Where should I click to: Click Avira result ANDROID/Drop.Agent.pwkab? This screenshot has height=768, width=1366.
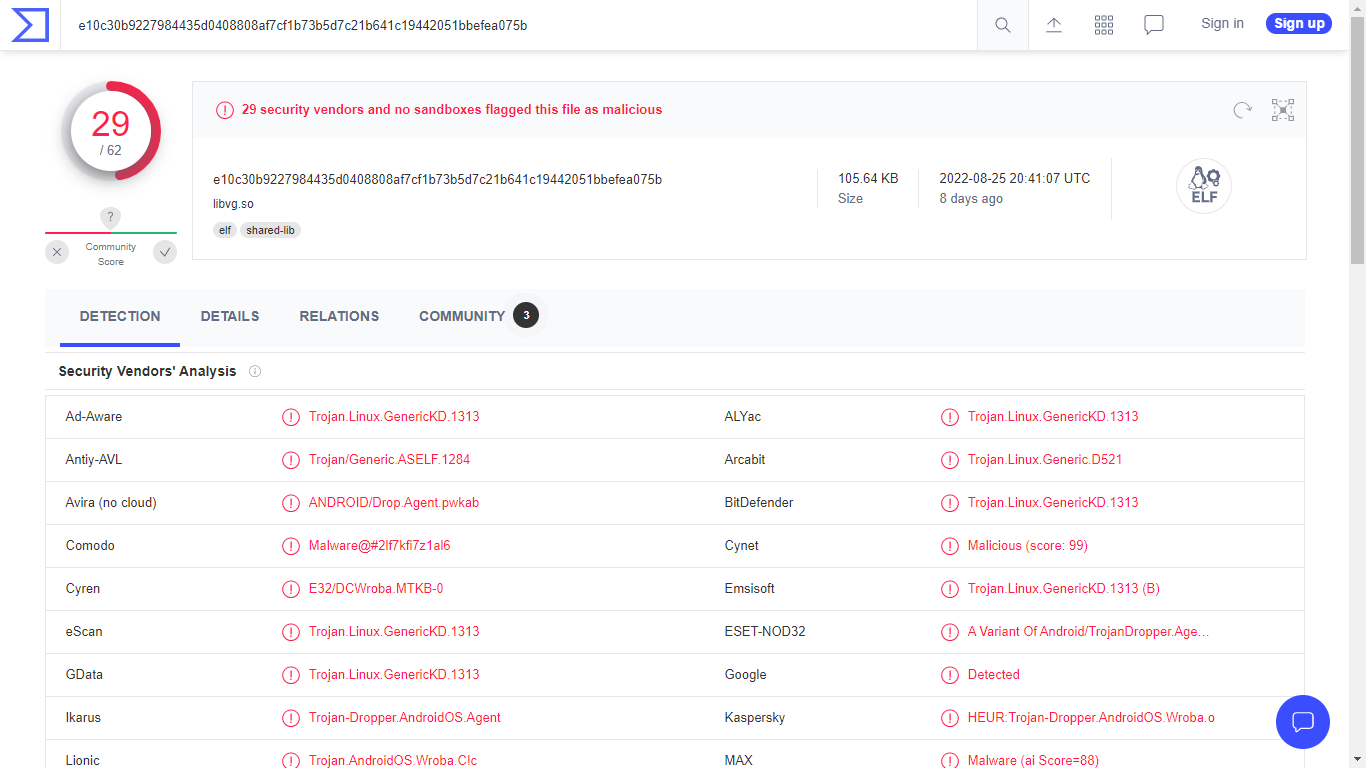394,503
